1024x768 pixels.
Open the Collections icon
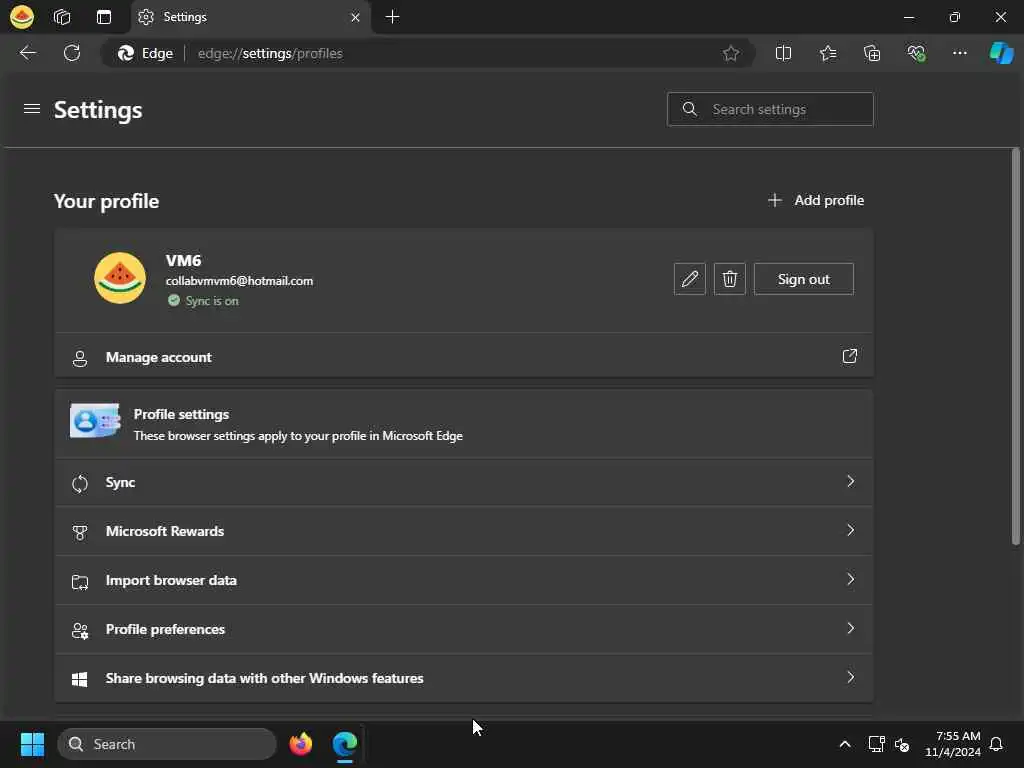pos(872,54)
